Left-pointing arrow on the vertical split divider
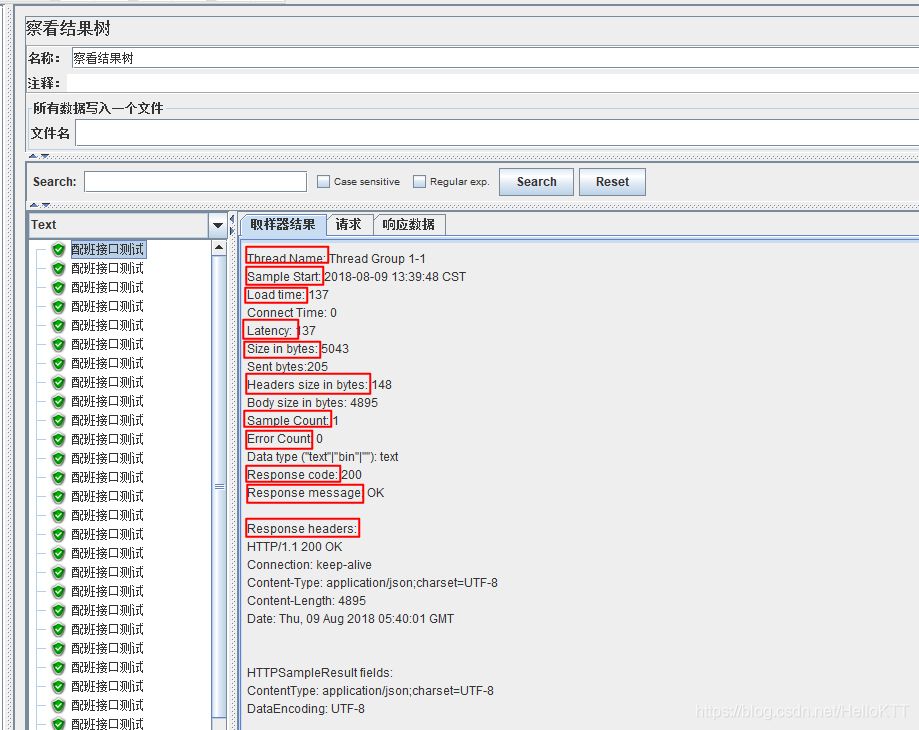Screen dimensions: 919x730 (x=232, y=219)
